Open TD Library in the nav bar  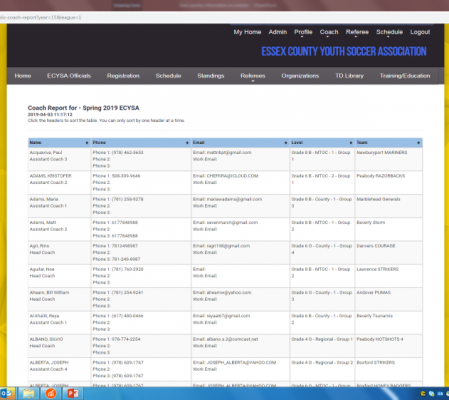(x=349, y=76)
